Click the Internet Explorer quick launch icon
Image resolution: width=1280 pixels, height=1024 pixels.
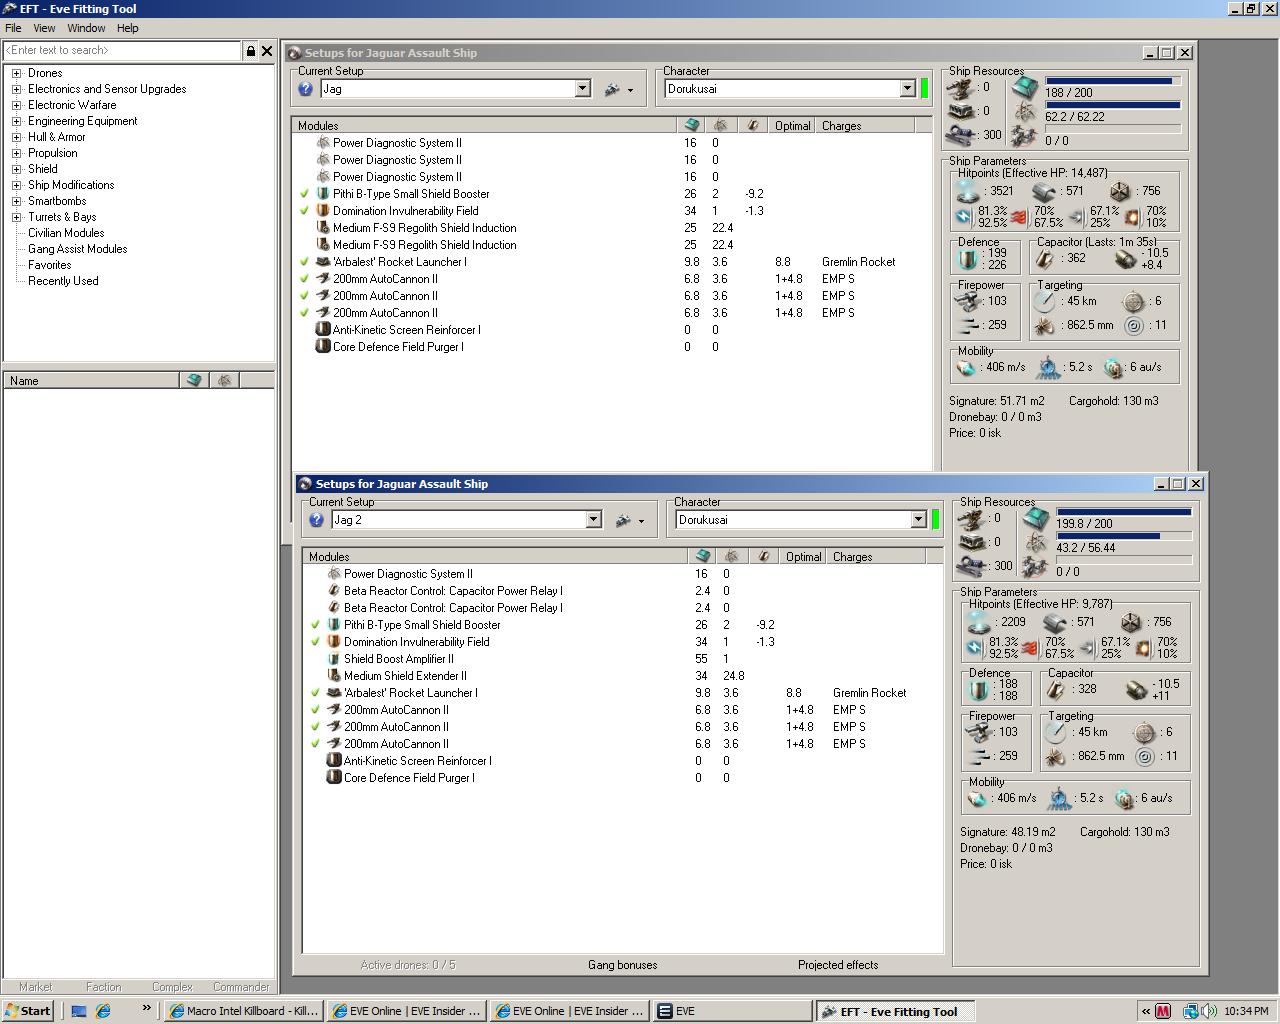coord(103,1011)
